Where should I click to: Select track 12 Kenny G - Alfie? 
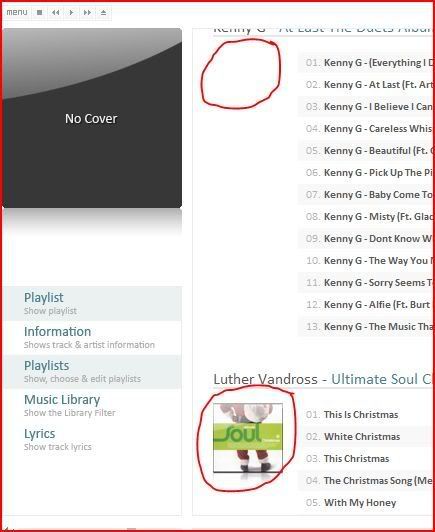(366, 304)
